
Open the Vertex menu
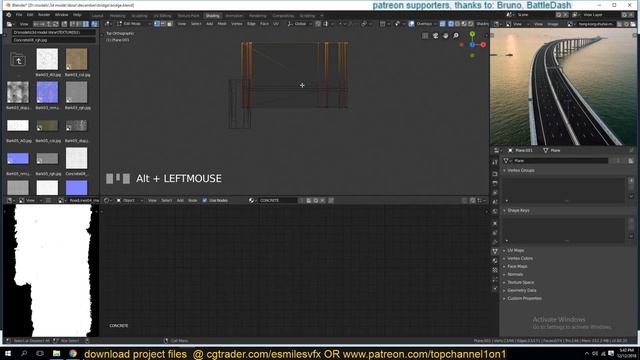click(x=237, y=24)
